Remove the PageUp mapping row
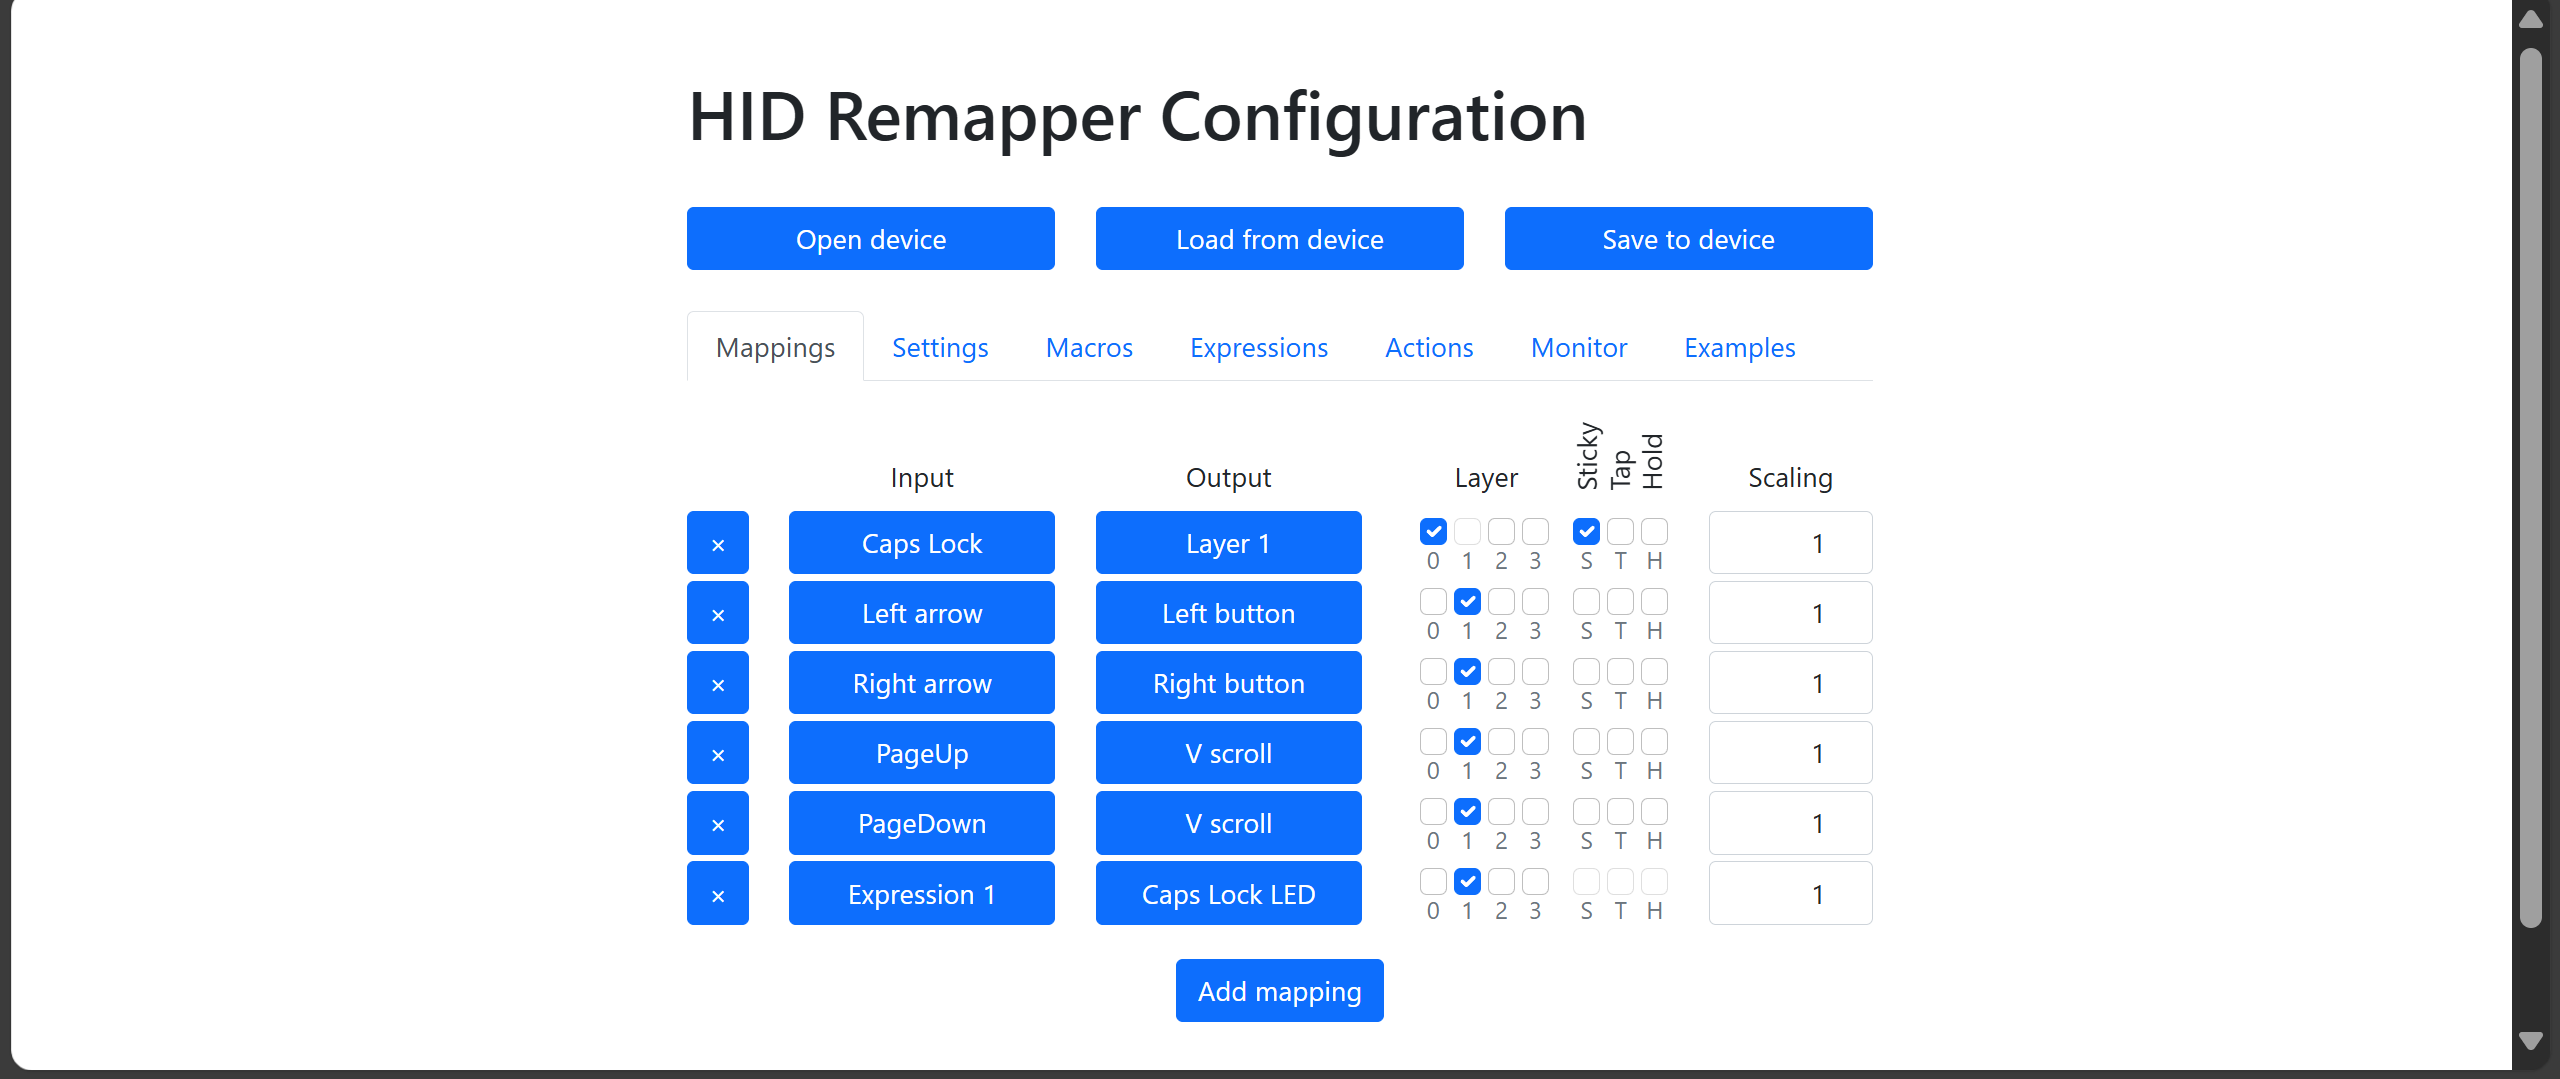Image resolution: width=2560 pixels, height=1079 pixels. point(717,753)
